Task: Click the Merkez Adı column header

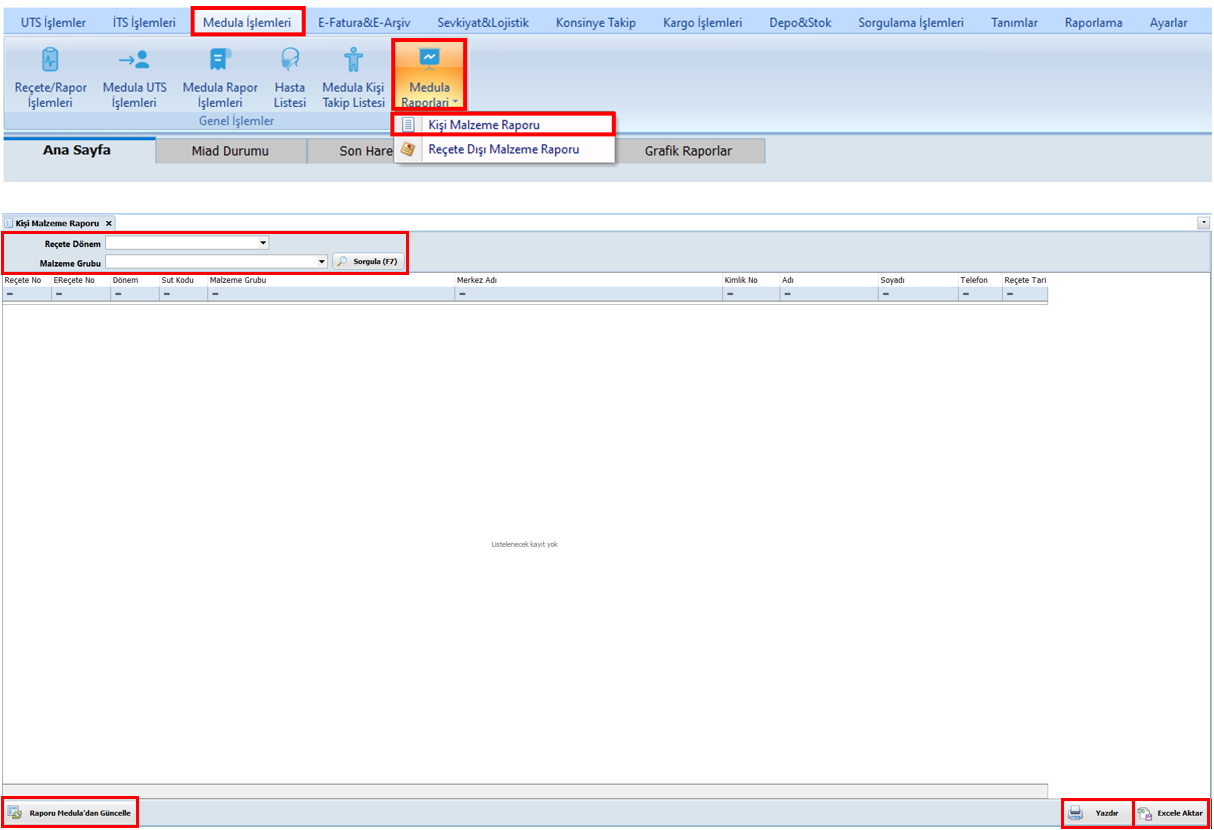Action: [x=588, y=281]
